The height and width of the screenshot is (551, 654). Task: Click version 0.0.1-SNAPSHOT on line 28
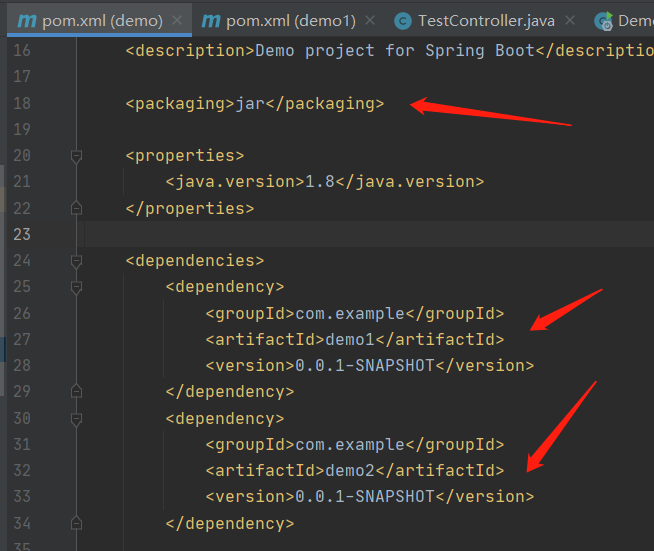(370, 365)
